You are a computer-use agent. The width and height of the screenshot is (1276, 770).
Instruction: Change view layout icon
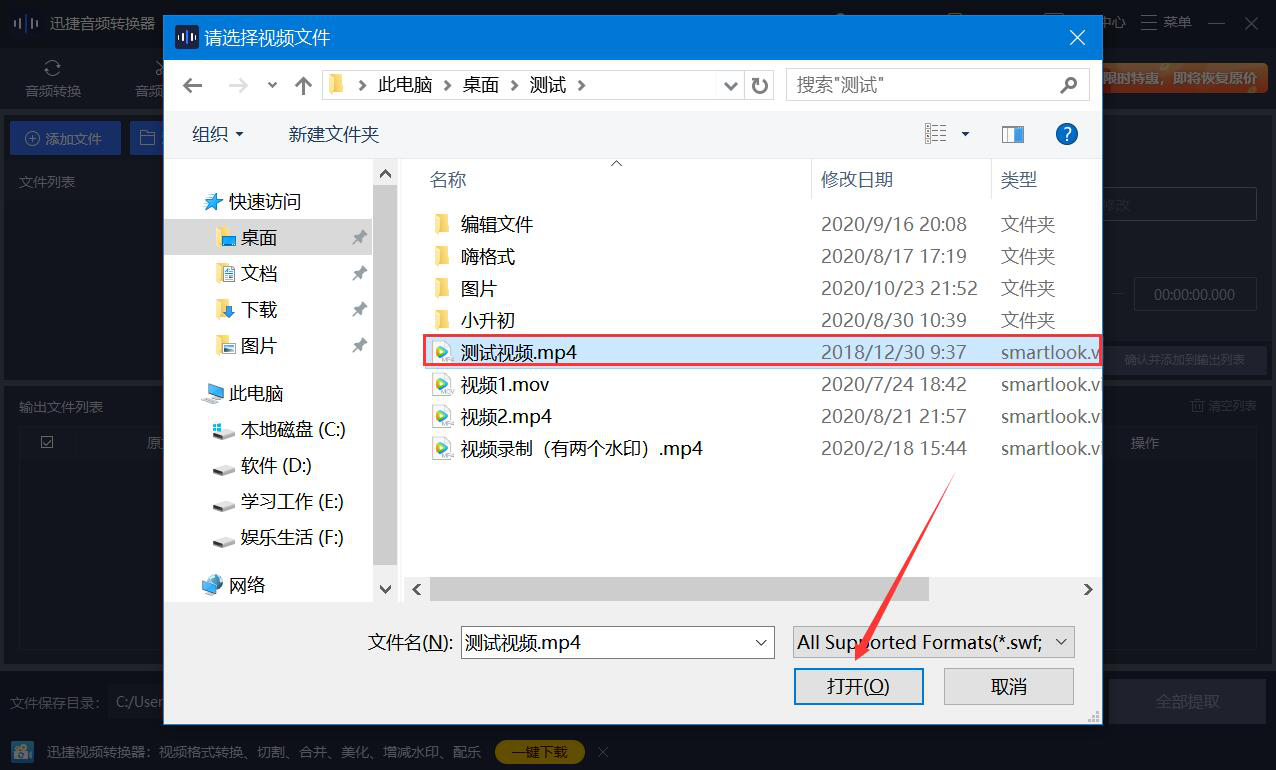[x=936, y=134]
